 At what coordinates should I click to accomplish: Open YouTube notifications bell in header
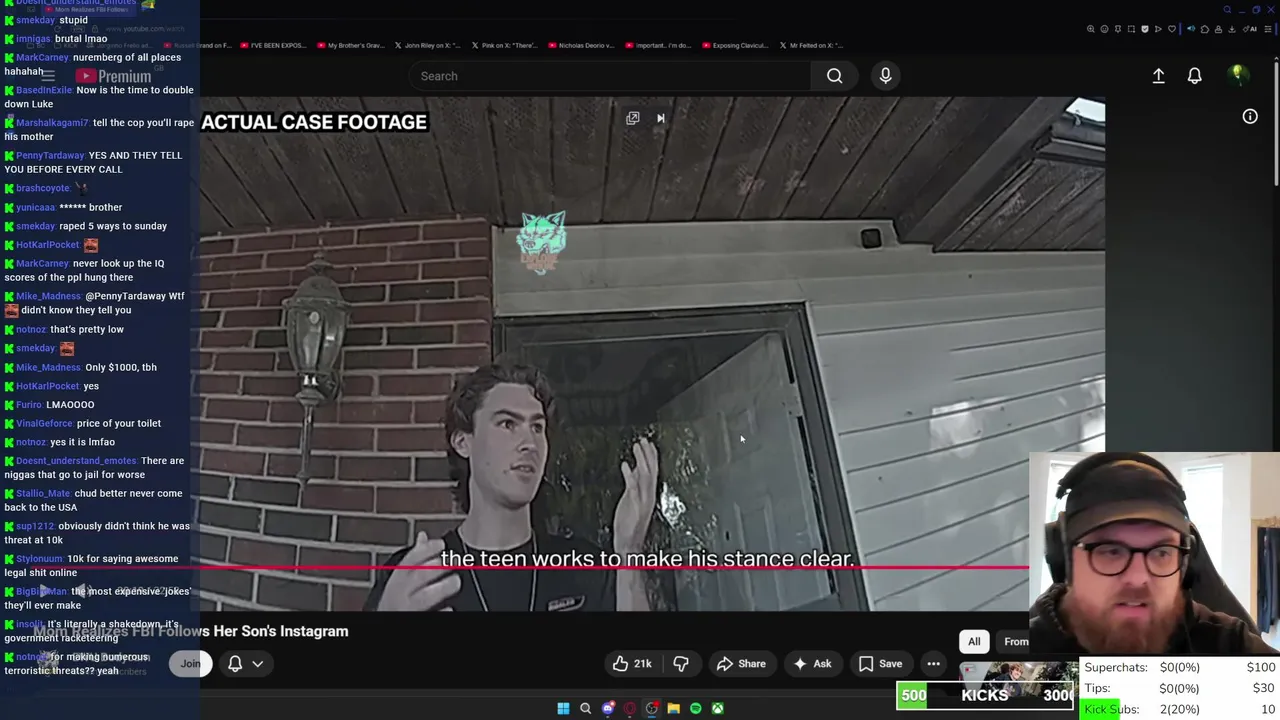[x=1194, y=76]
